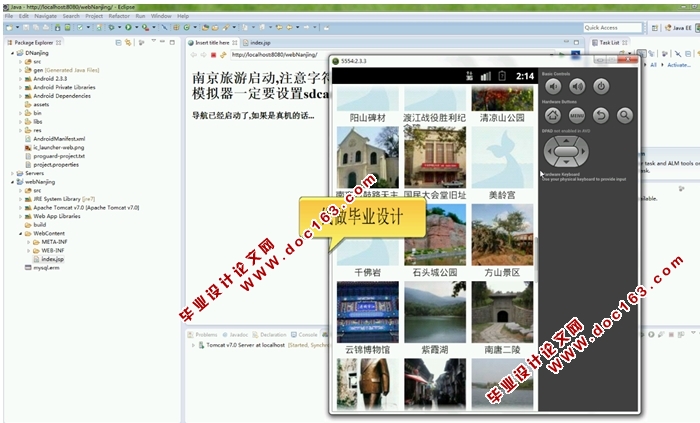Viewport: 700px width, 423px height.
Task: Click the New Java Class icon
Action: (x=187, y=28)
